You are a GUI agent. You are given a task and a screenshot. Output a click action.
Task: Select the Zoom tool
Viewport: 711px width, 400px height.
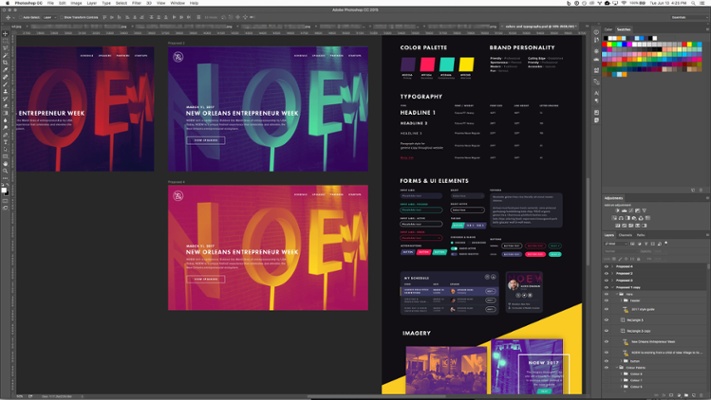click(x=5, y=171)
